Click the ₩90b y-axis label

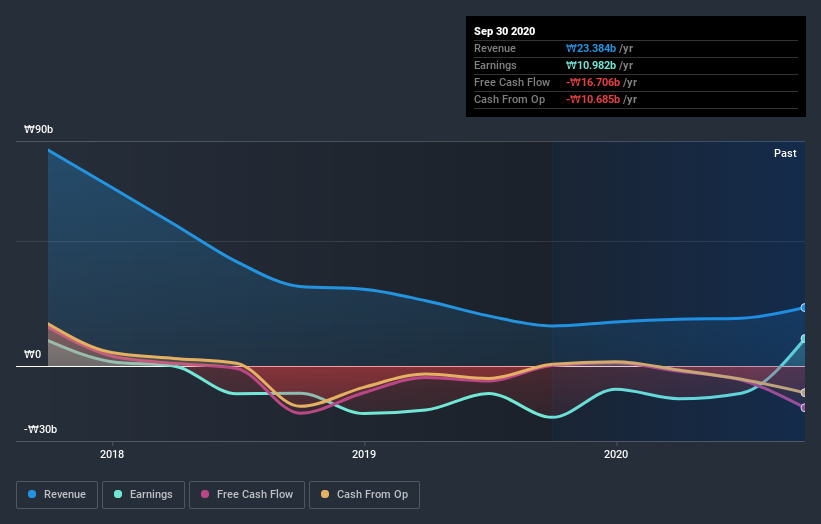tap(38, 129)
